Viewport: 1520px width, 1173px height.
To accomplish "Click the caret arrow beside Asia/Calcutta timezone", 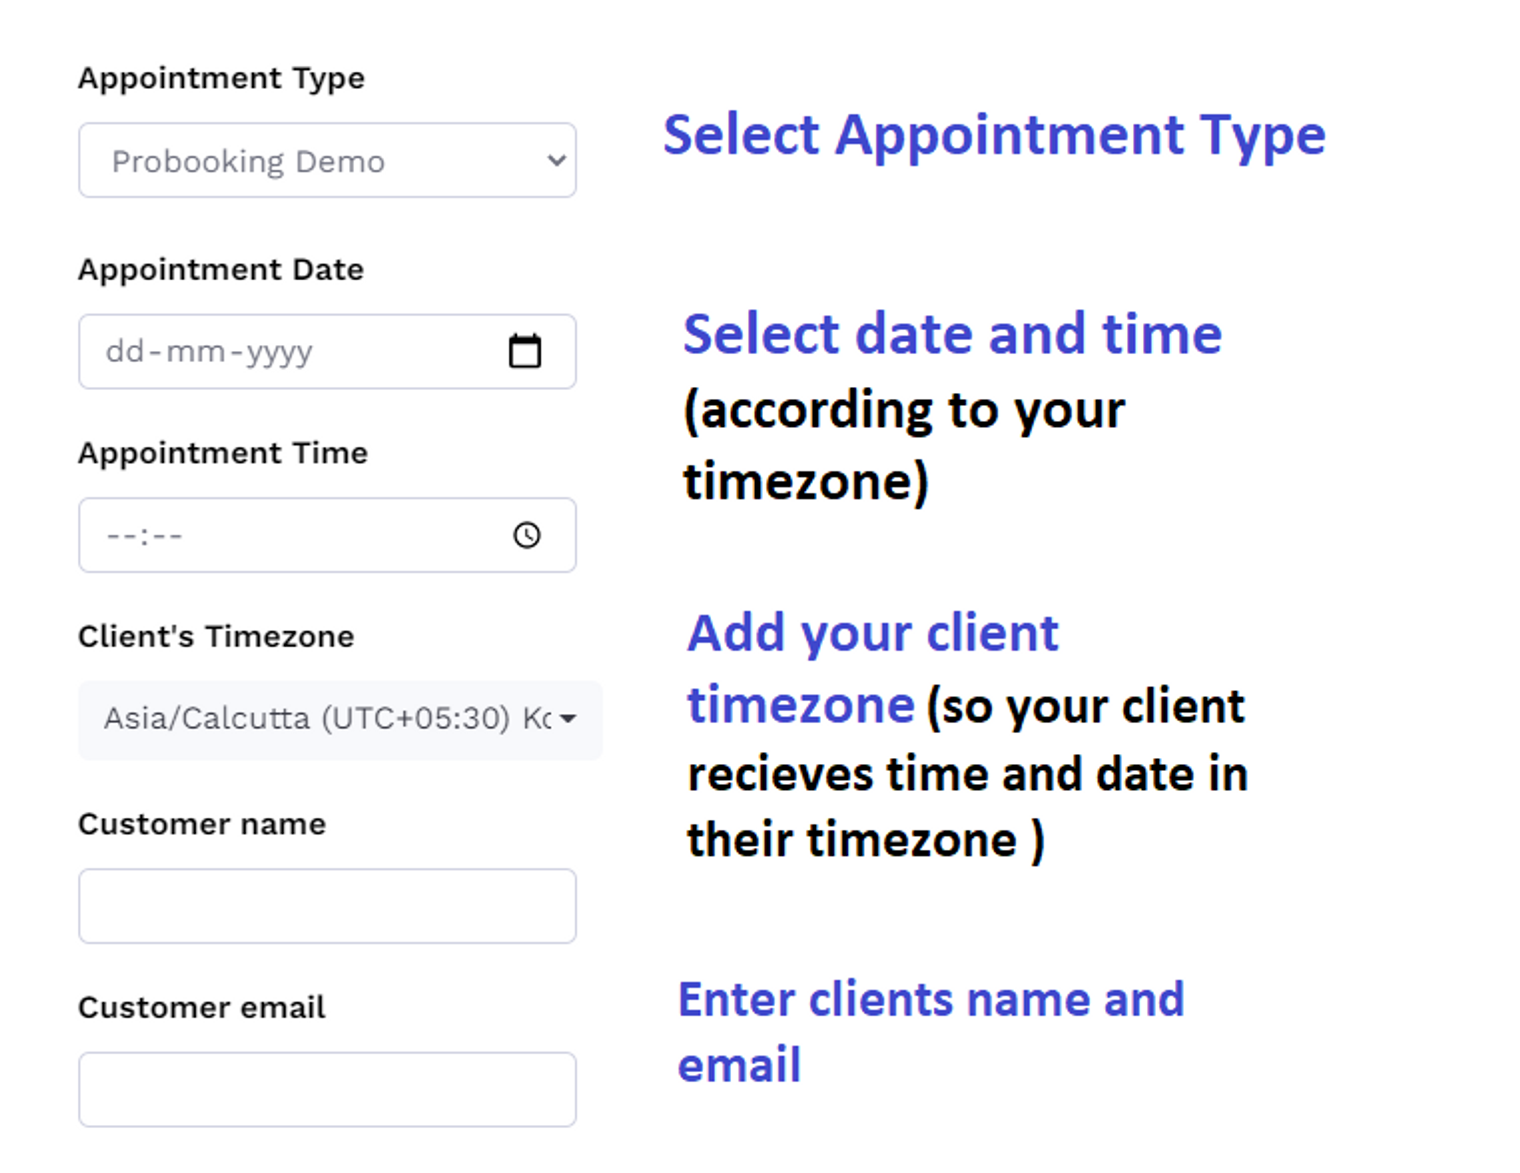I will (x=568, y=719).
